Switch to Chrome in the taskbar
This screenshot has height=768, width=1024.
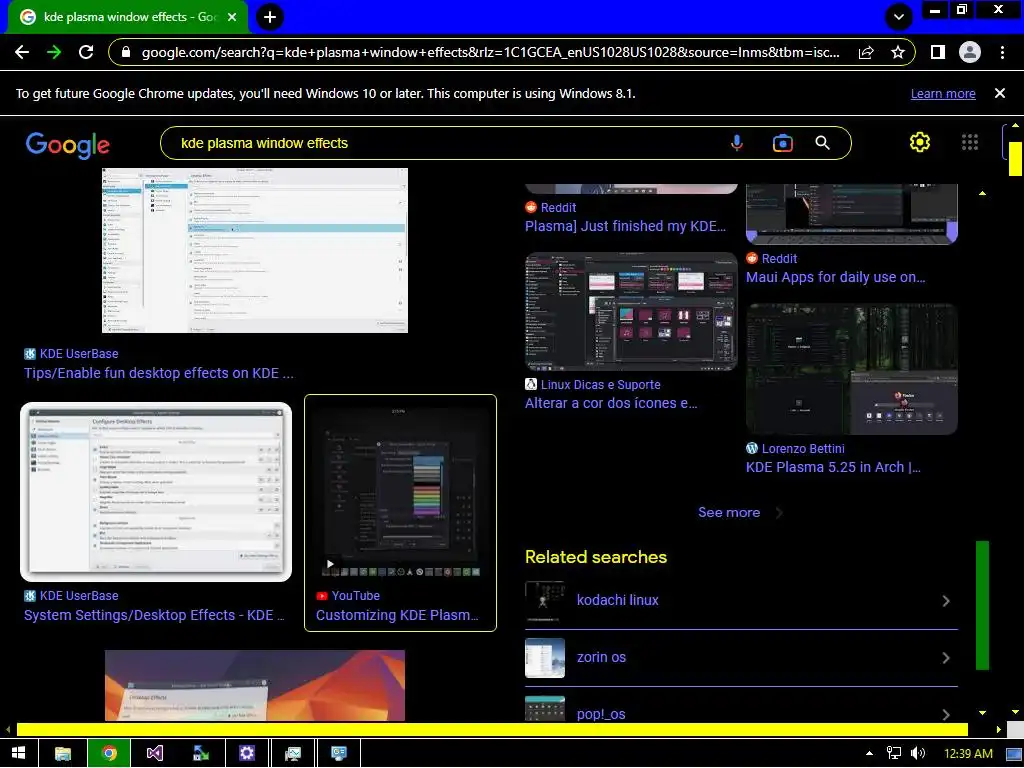tap(109, 753)
